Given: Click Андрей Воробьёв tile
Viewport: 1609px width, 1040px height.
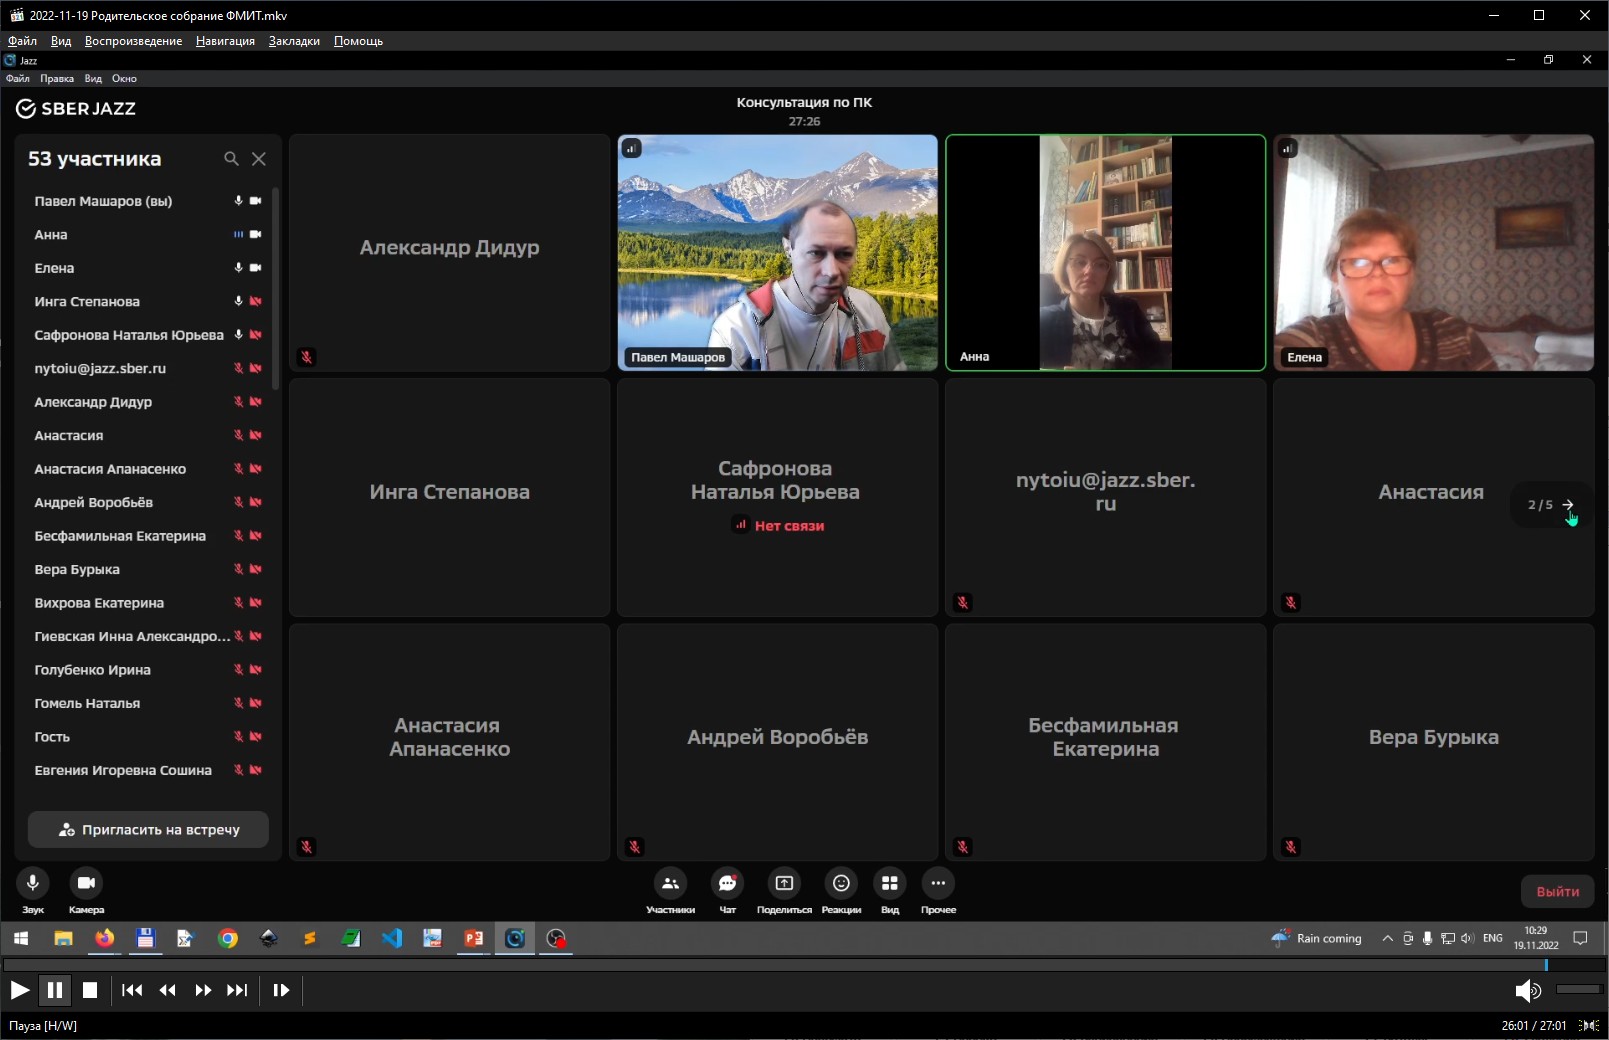Looking at the screenshot, I should (778, 742).
